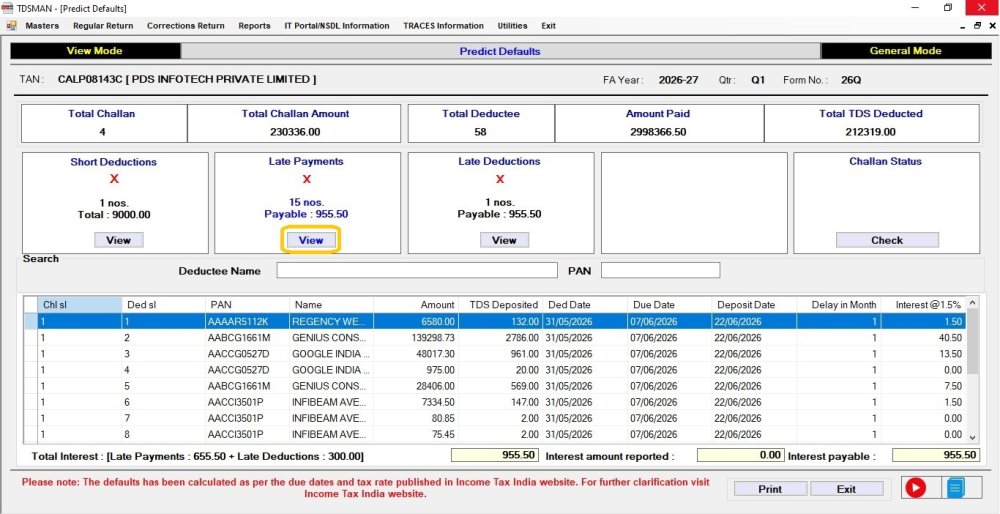Open the blue document help icon

[955, 488]
